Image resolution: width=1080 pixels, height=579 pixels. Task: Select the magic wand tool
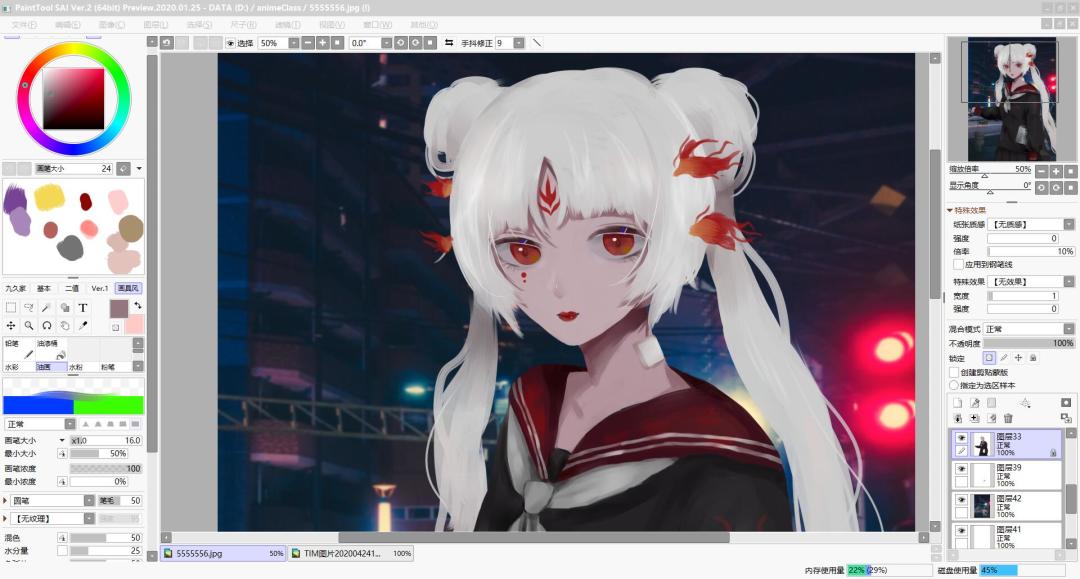point(47,308)
